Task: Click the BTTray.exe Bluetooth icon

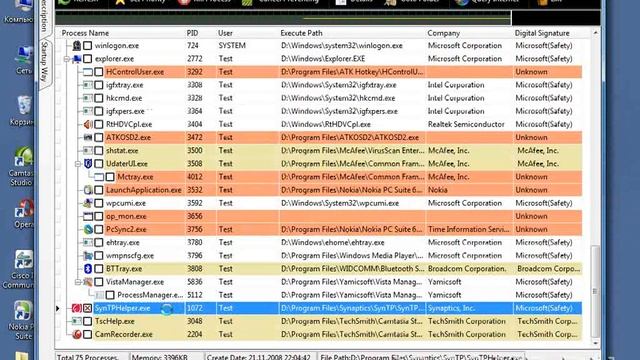Action: point(88,269)
